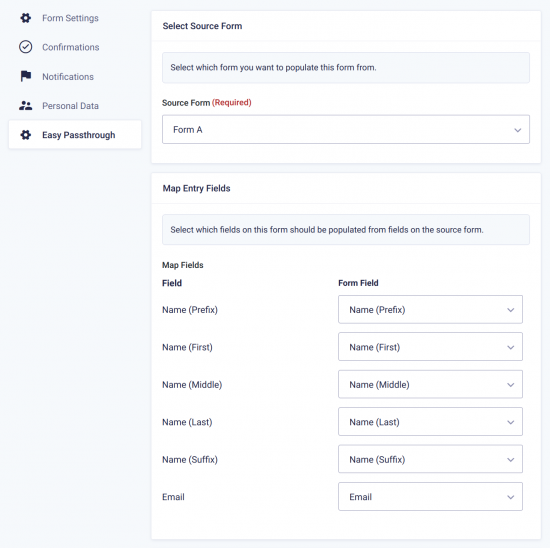Click the Easy Passthrough gear icon
The height and width of the screenshot is (548, 550).
tap(26, 135)
